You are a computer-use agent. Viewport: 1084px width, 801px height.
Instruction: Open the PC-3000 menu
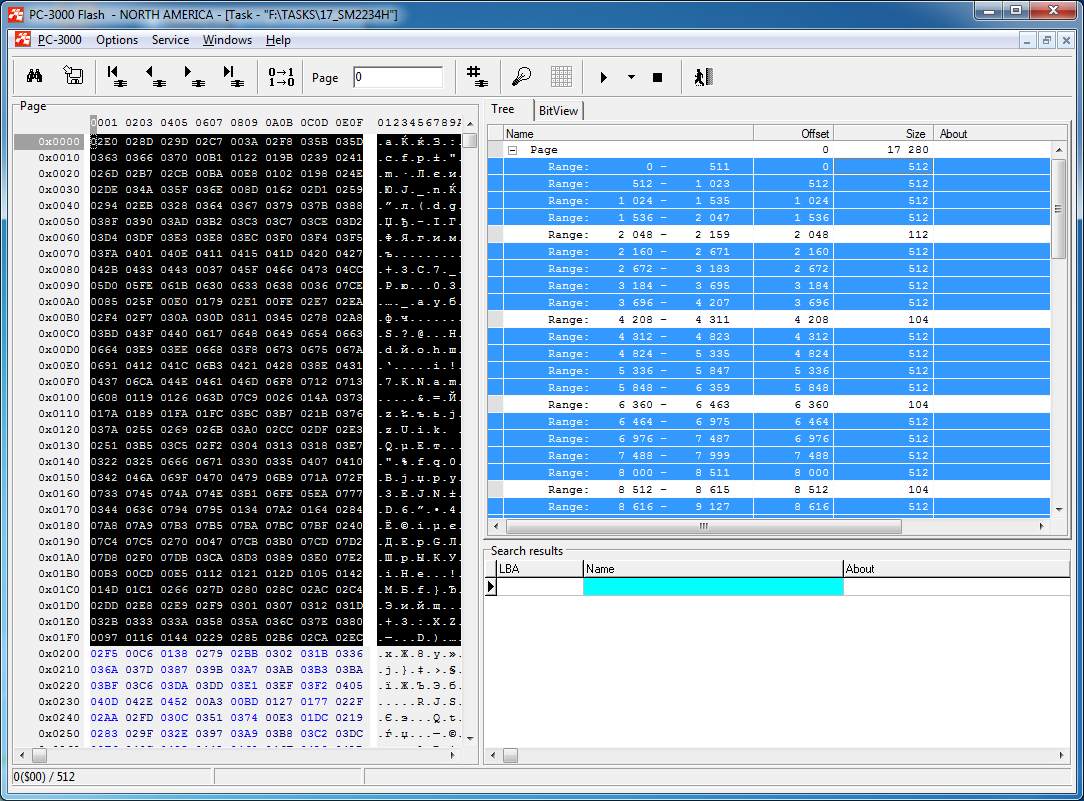click(59, 40)
